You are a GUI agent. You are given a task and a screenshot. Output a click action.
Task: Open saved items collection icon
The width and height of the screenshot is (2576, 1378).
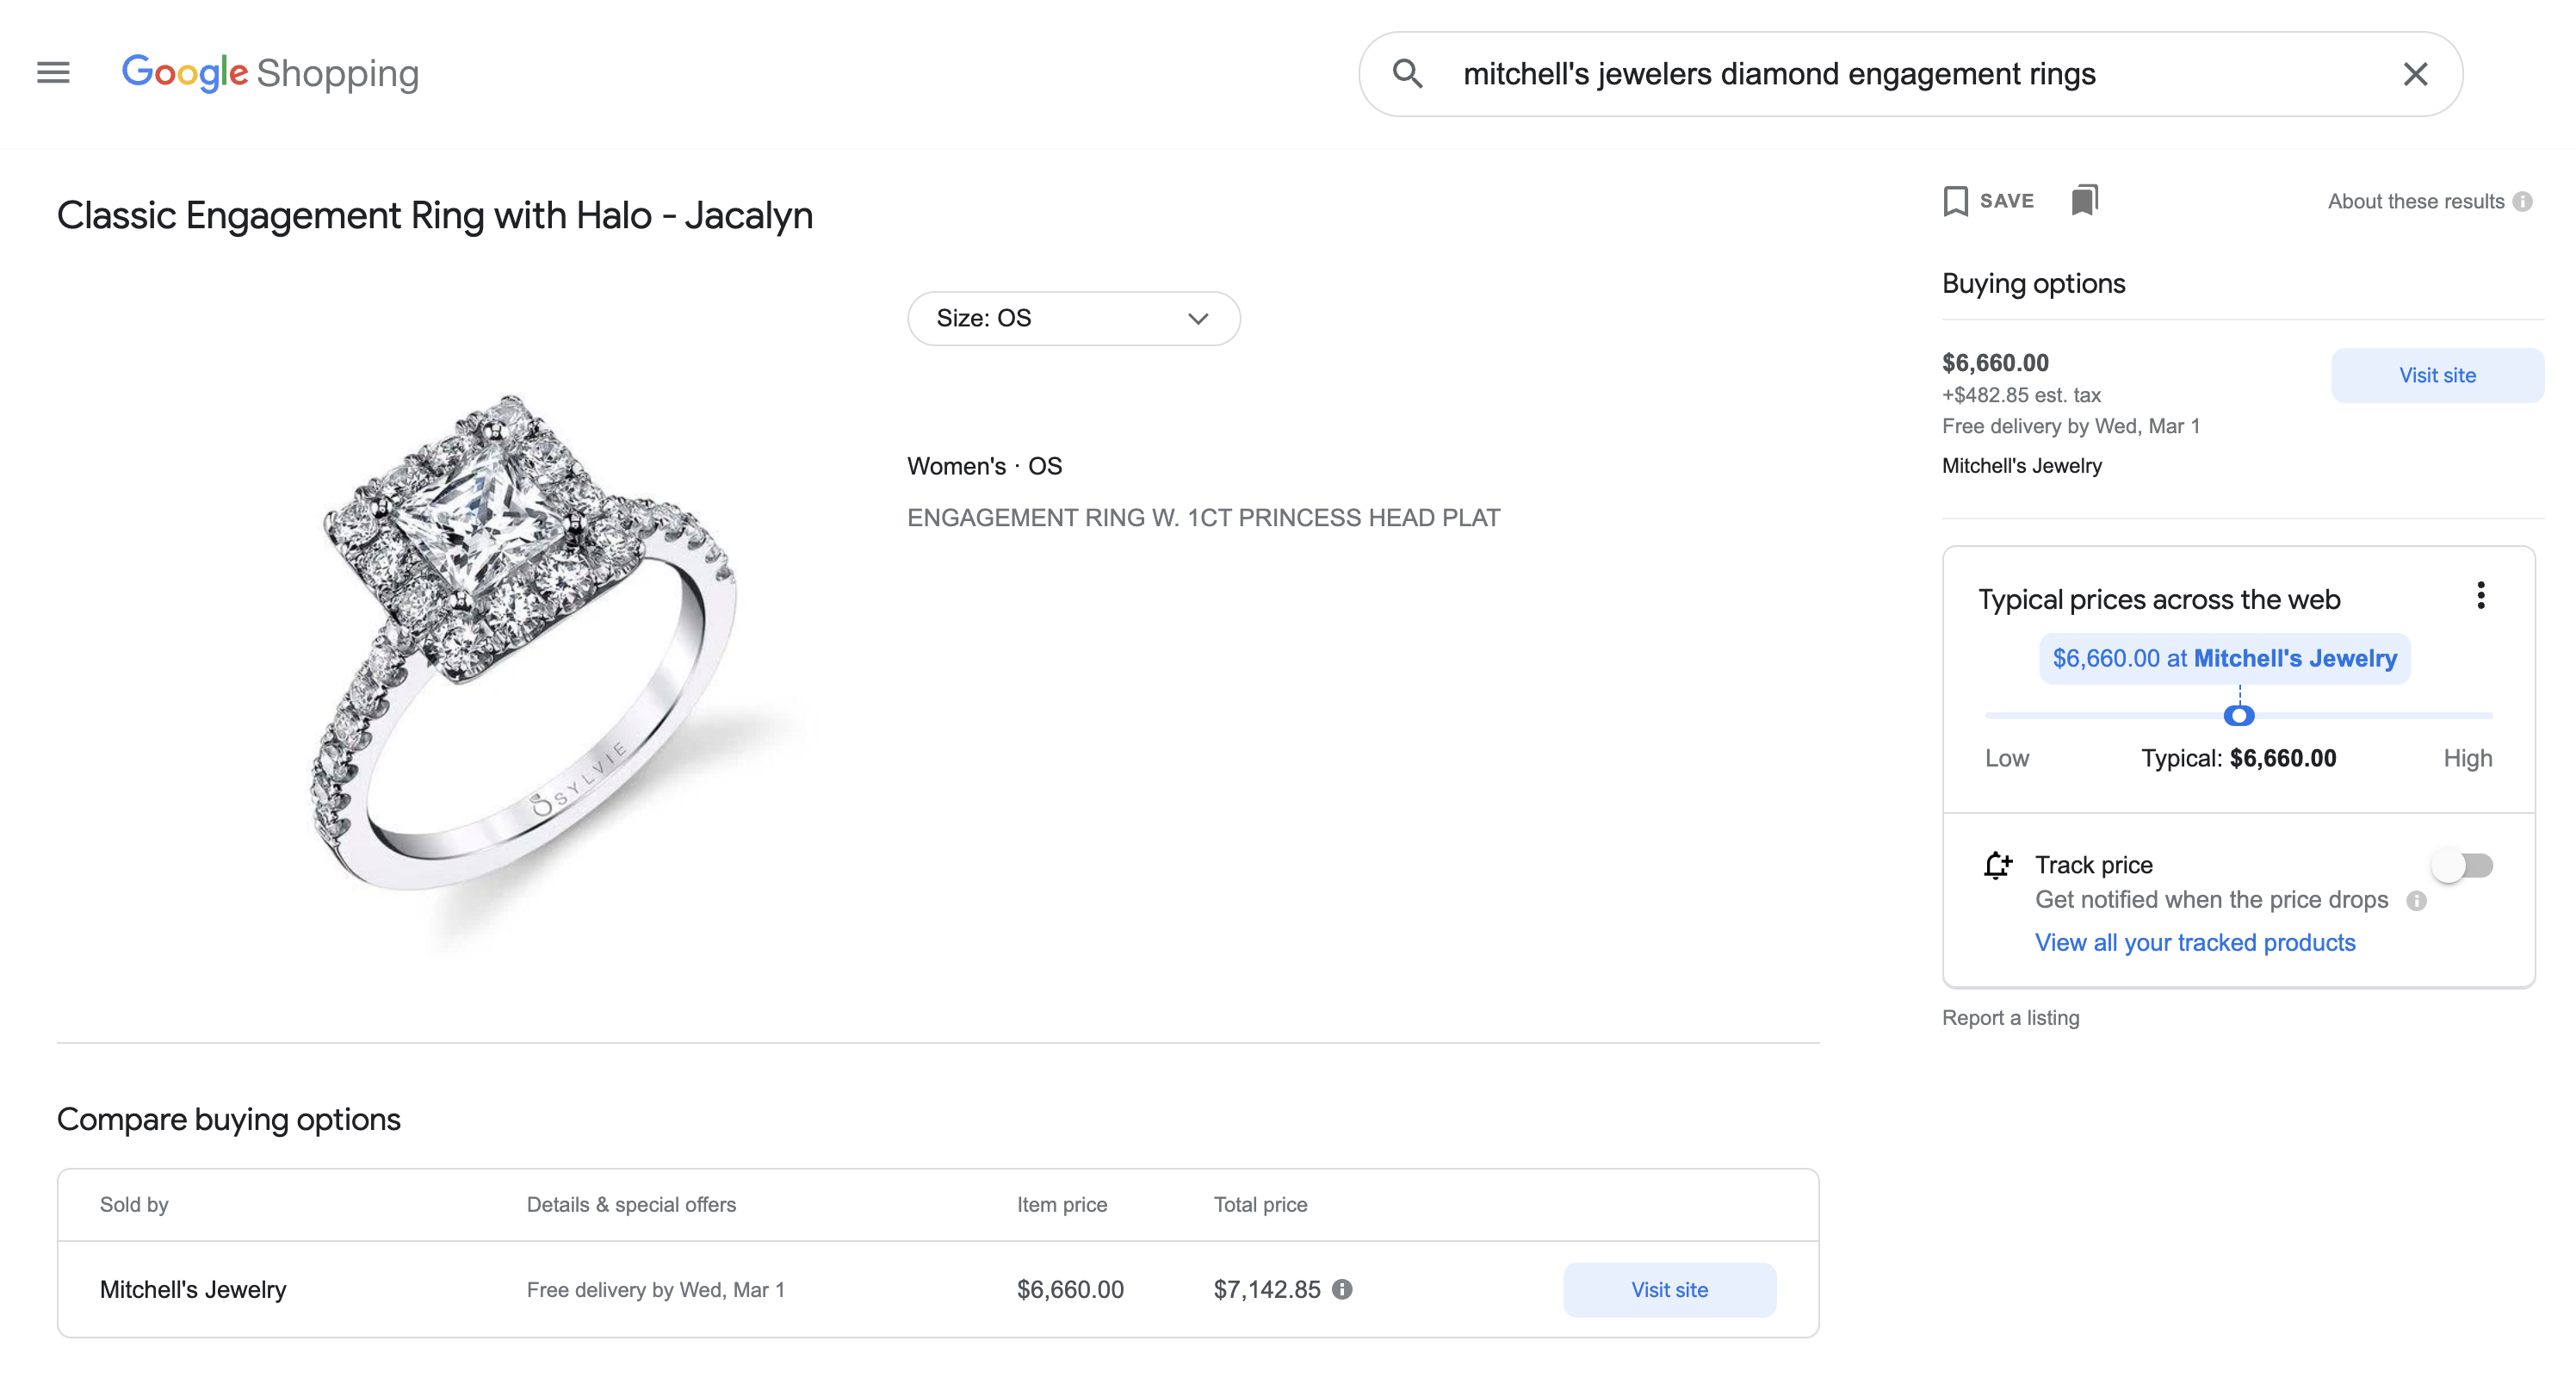tap(2084, 200)
